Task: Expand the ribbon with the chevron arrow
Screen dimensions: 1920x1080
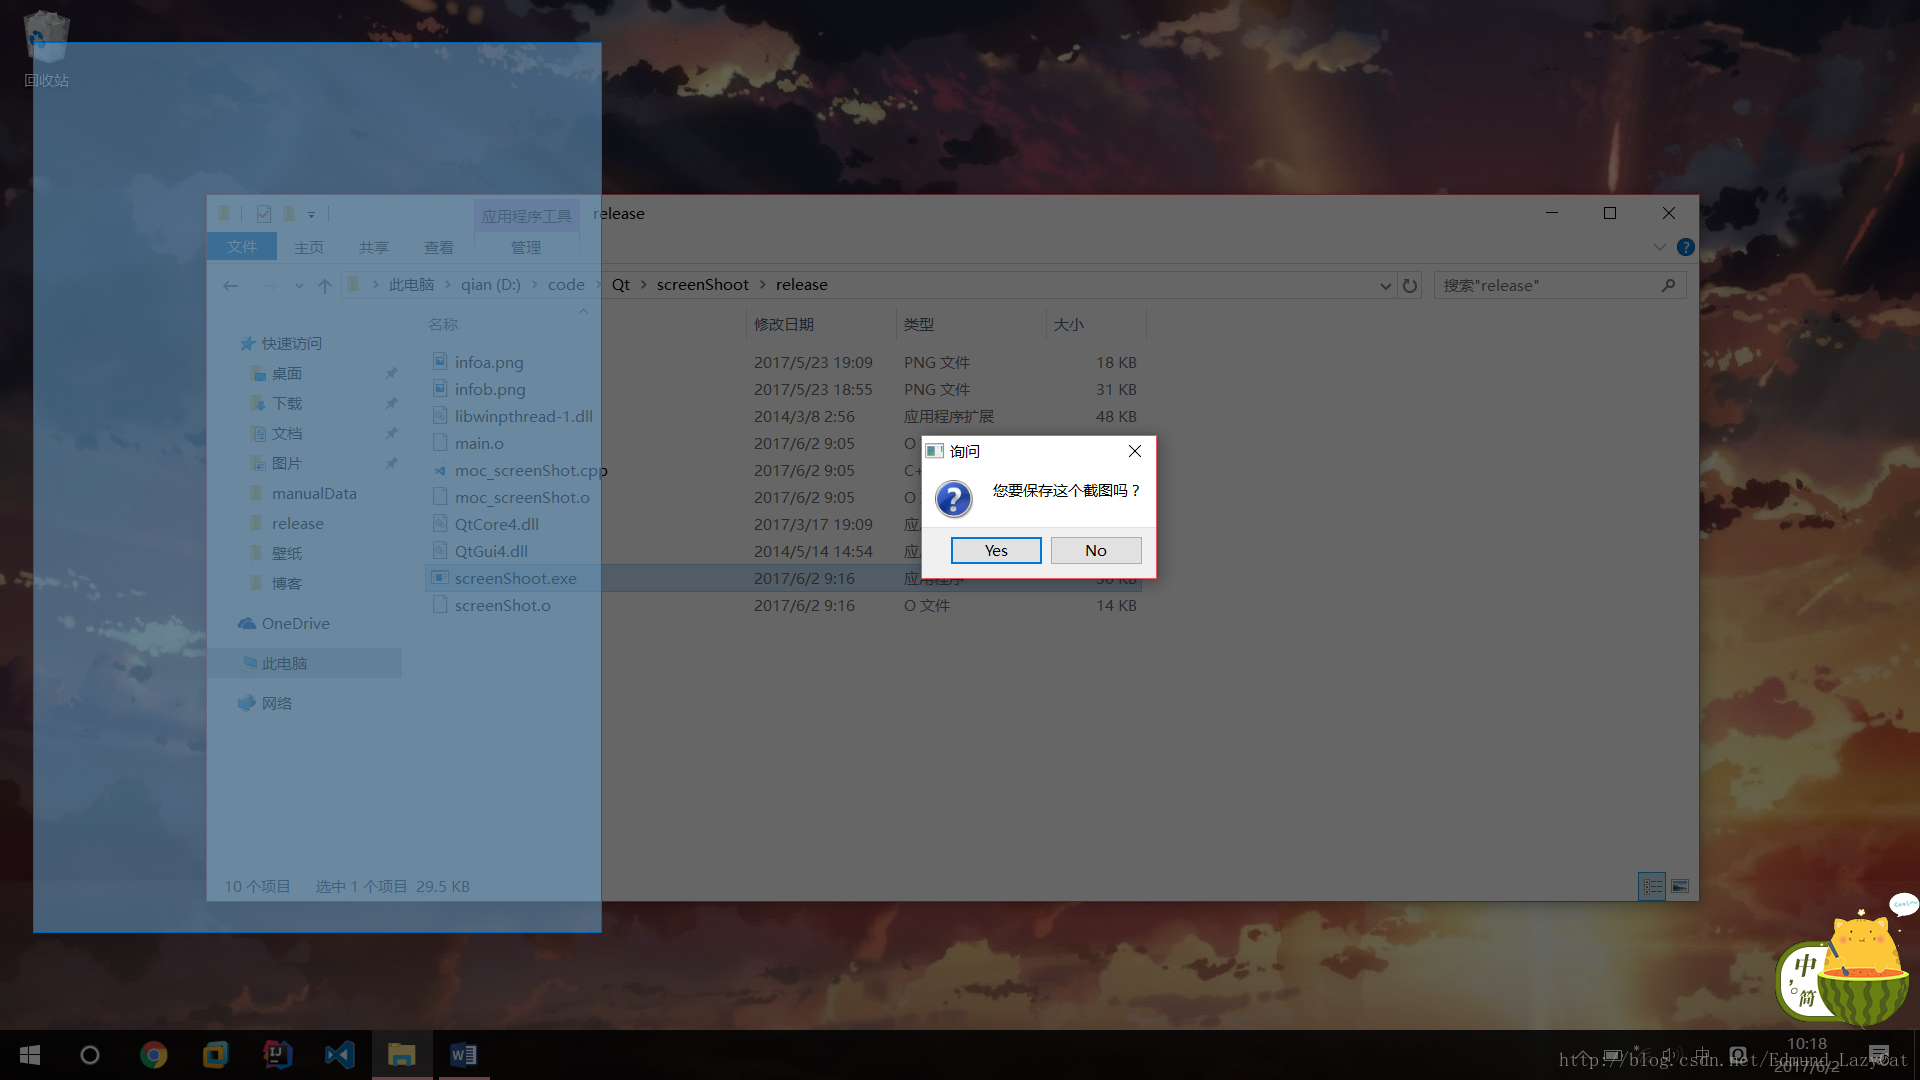Action: 1659,247
